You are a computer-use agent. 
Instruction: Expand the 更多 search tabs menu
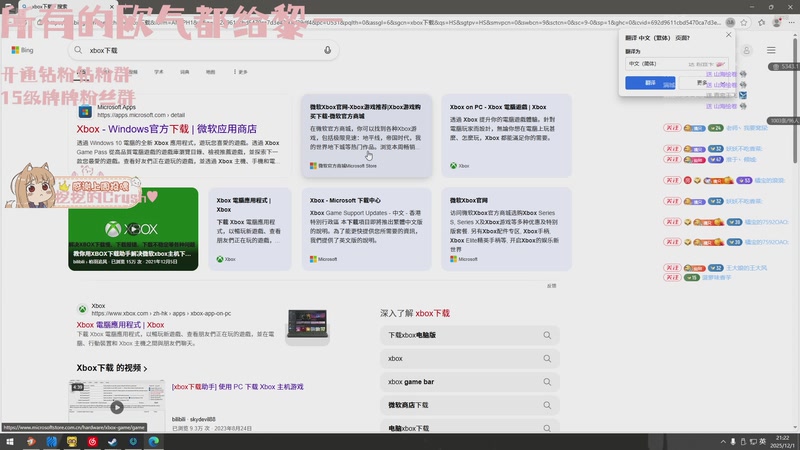tap(240, 72)
